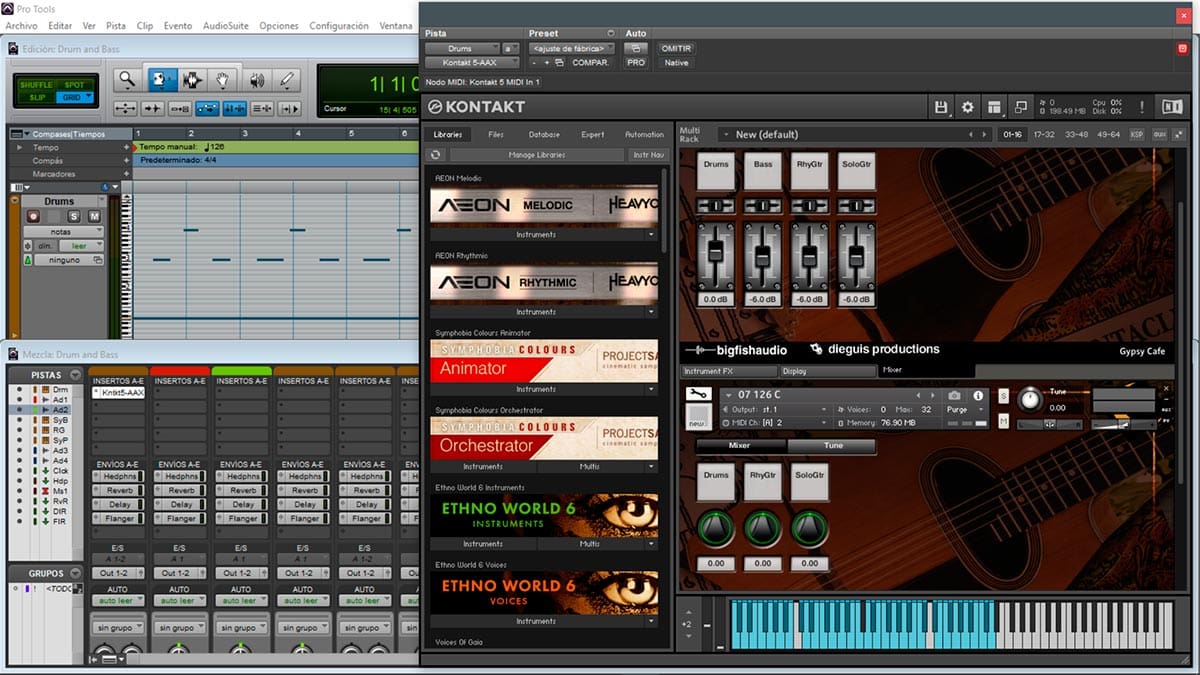Click the snapshot camera icon

click(x=954, y=395)
